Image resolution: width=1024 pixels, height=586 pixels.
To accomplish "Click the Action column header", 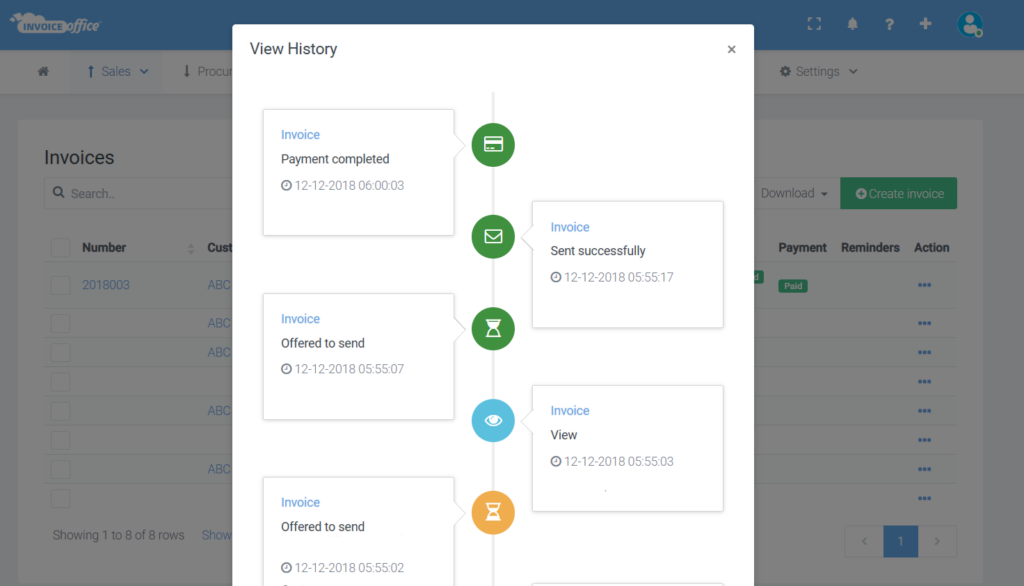I will click(x=931, y=248).
